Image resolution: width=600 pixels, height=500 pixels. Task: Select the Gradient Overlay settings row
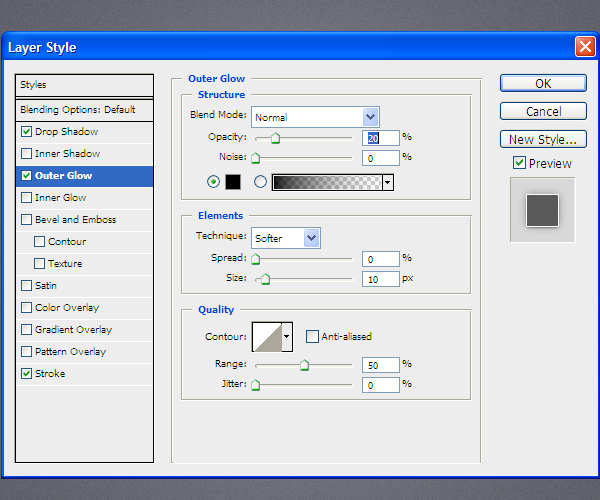[x=85, y=330]
